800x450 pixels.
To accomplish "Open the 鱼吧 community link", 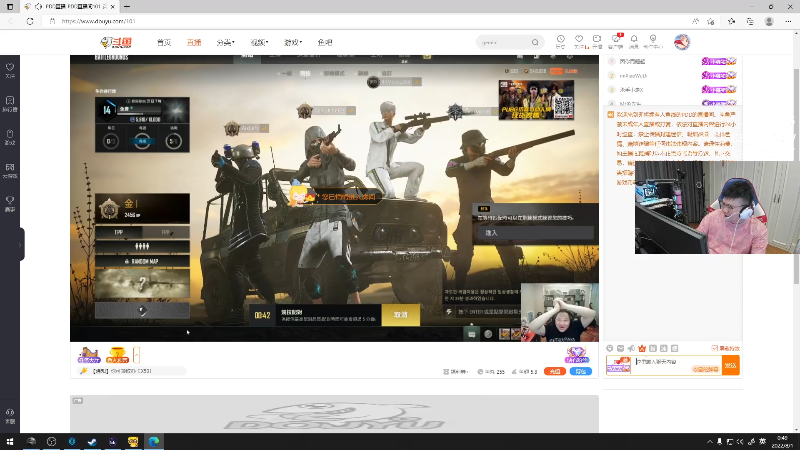I will click(x=324, y=42).
